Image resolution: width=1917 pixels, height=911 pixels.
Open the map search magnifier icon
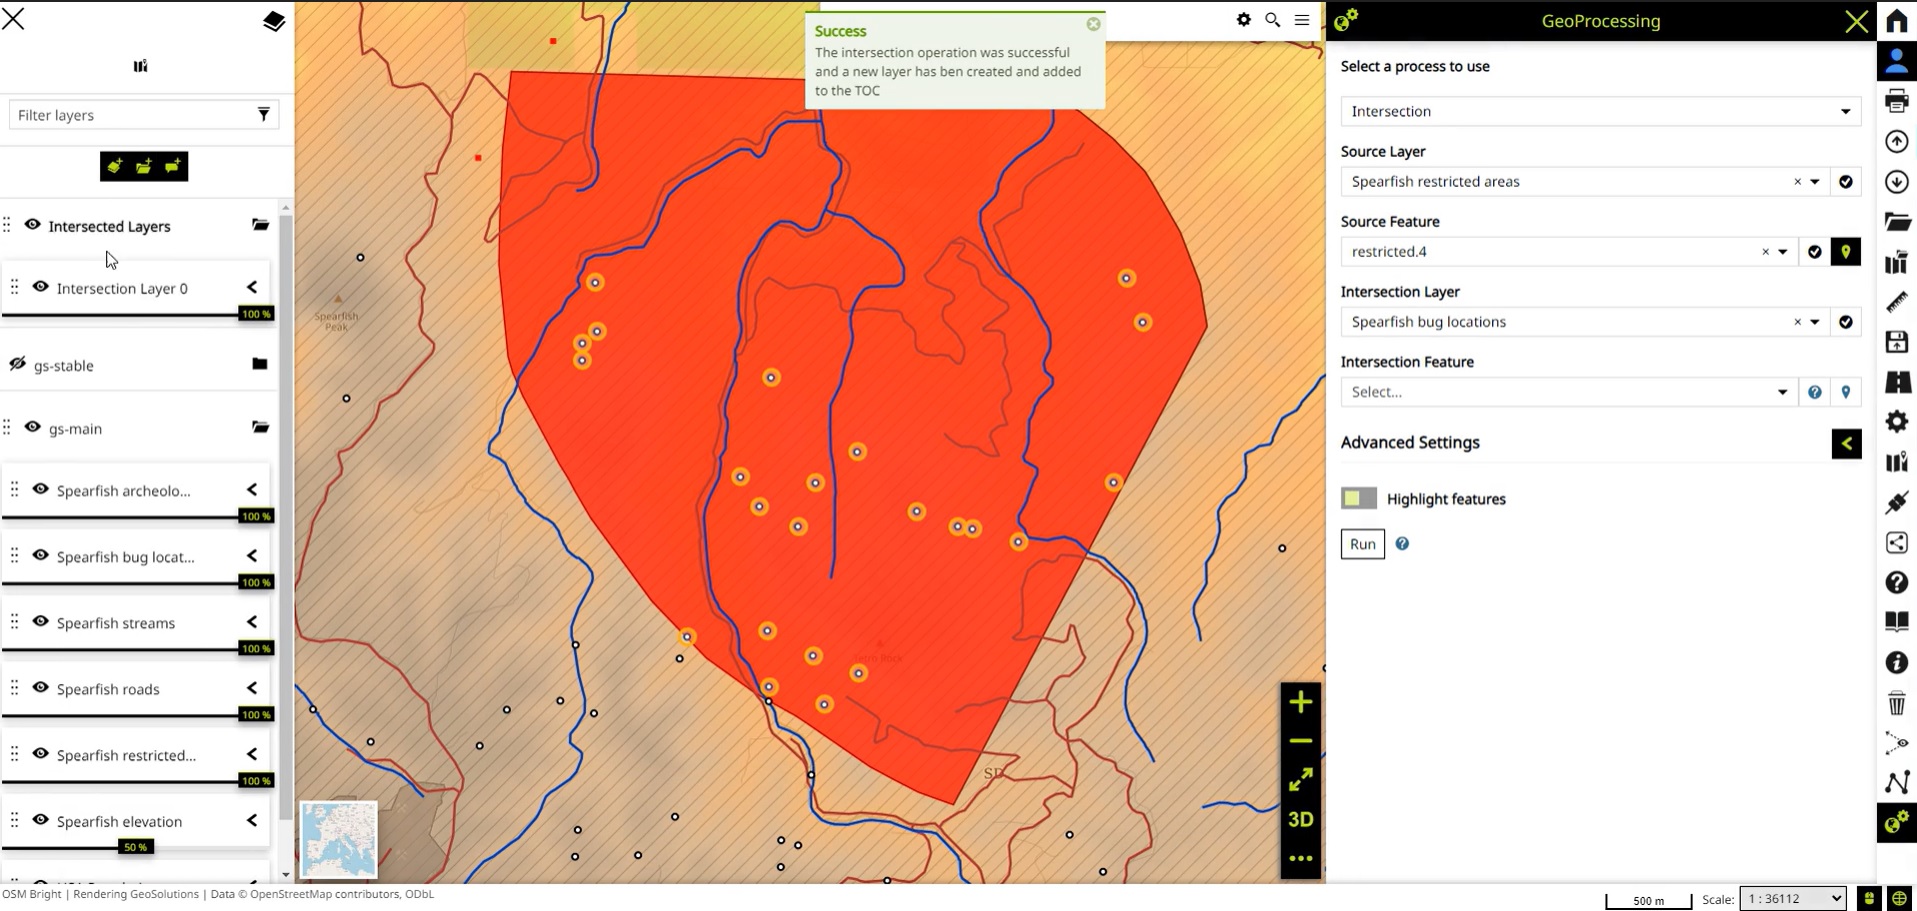[1272, 20]
